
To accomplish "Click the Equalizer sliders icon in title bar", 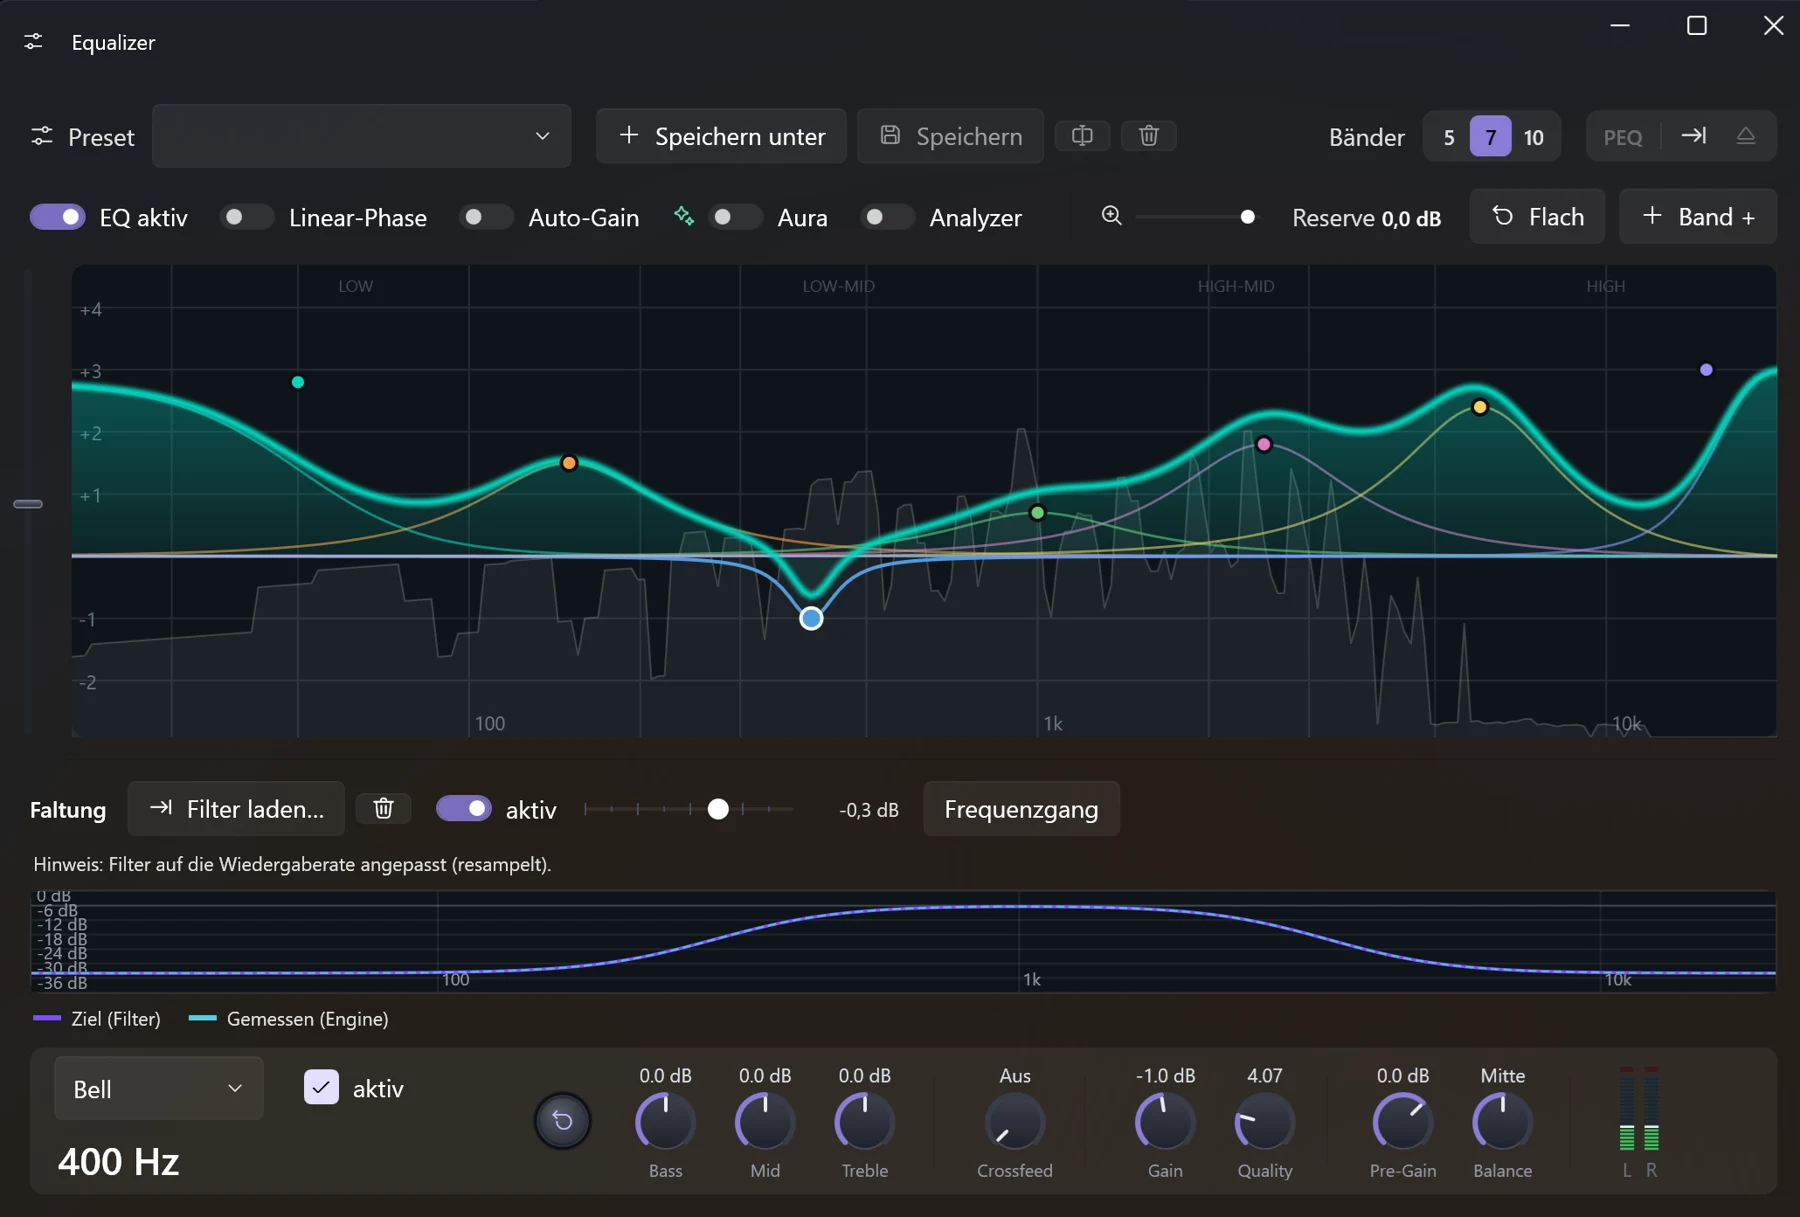I will (33, 41).
